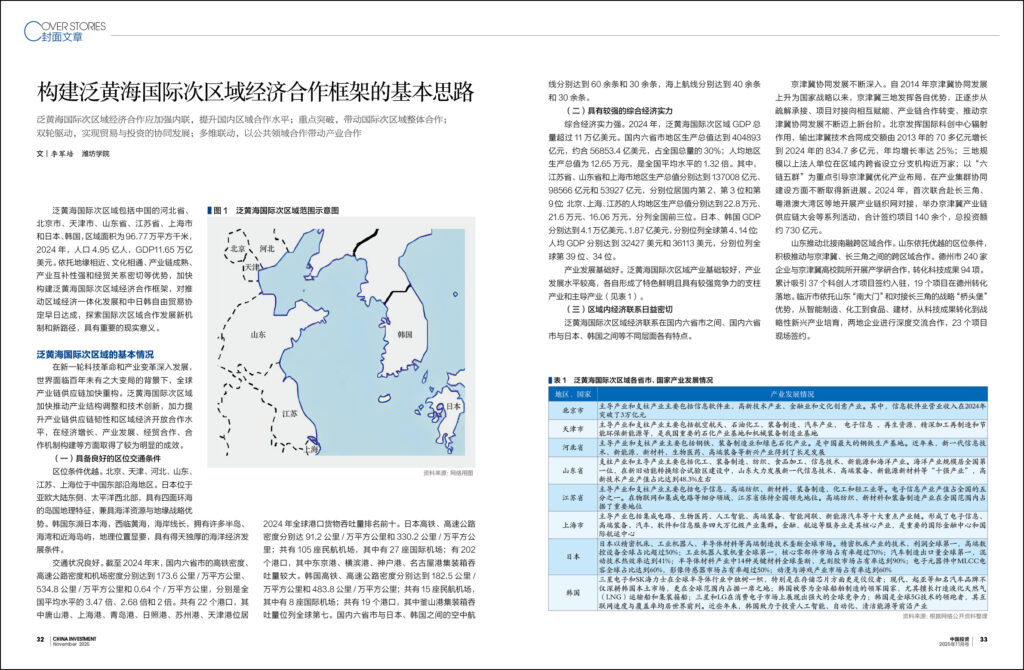This screenshot has height=670, width=1024.
Task: Click the 日本 label on the map
Action: click(452, 406)
